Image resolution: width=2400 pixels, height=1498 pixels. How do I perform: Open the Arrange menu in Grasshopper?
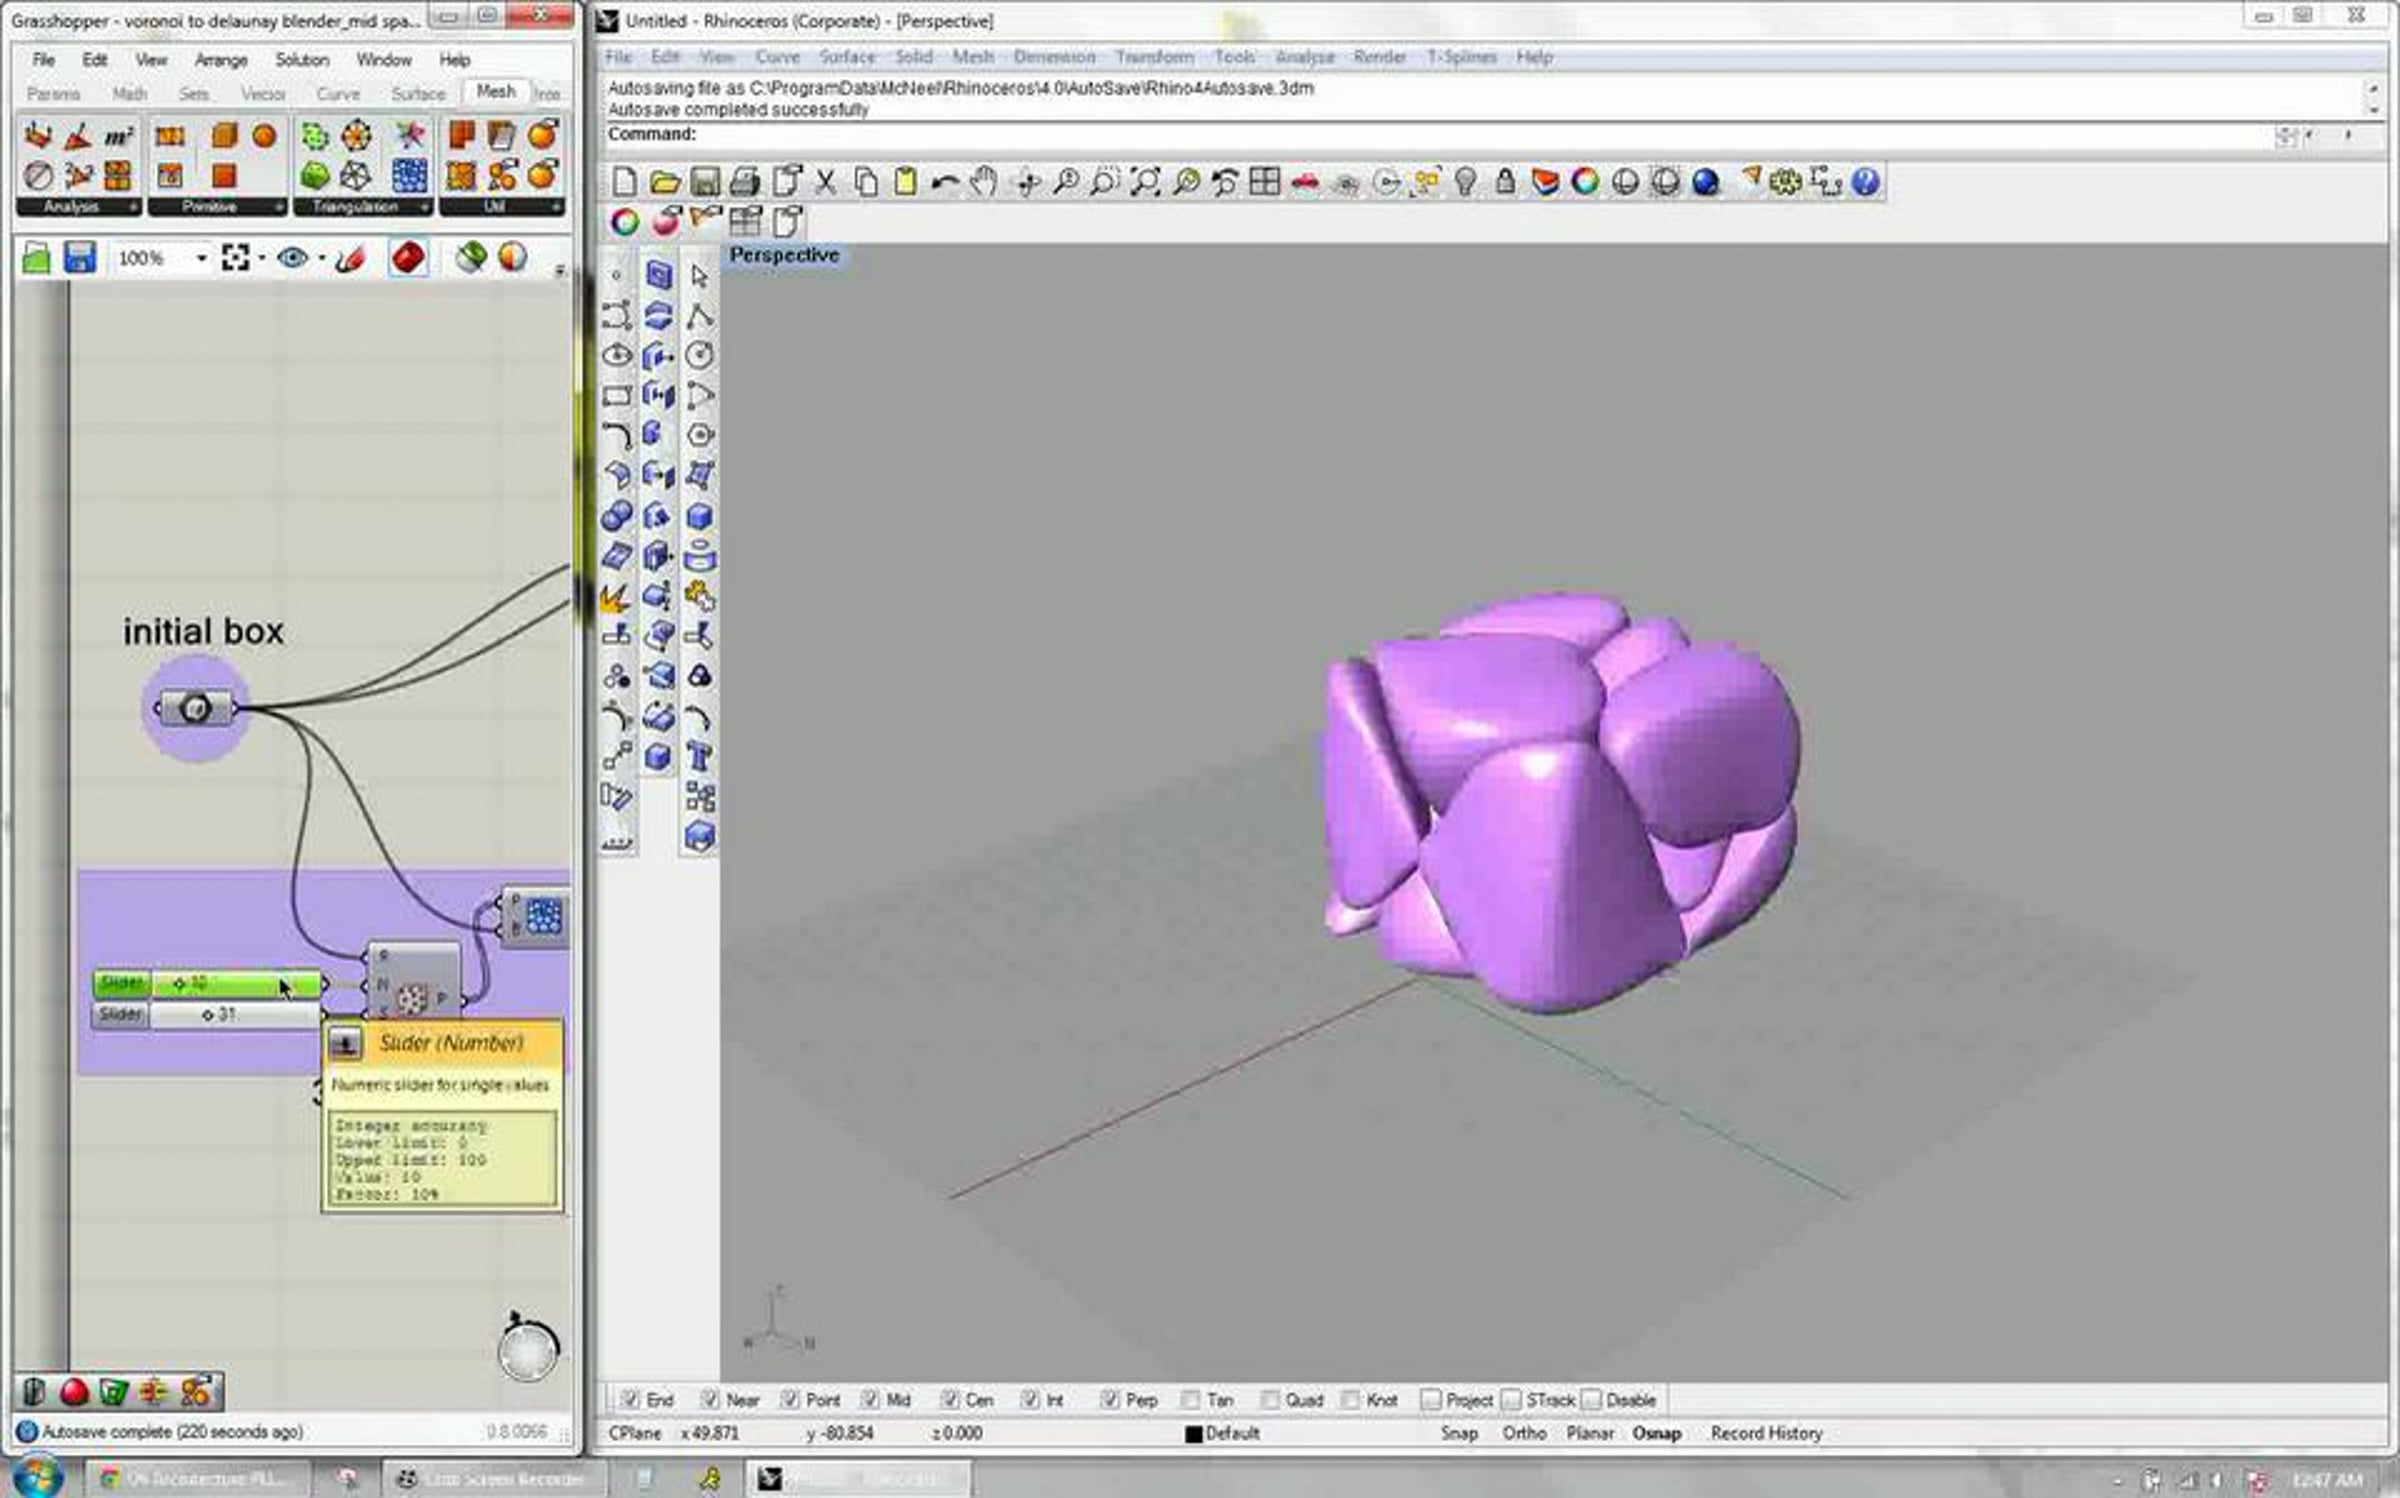221,60
